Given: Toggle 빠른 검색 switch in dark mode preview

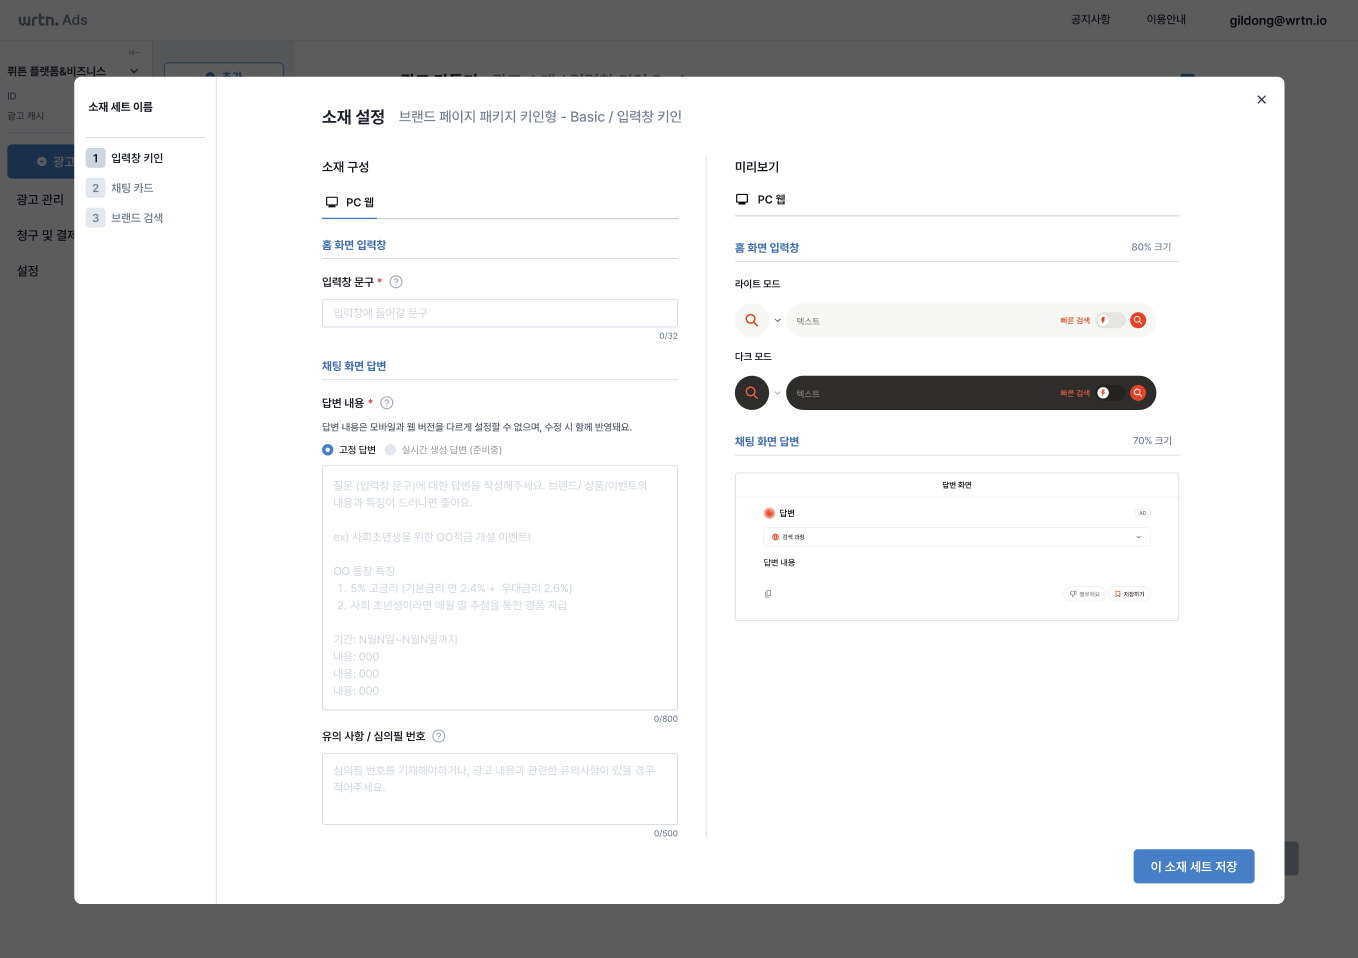Looking at the screenshot, I should [x=1109, y=393].
